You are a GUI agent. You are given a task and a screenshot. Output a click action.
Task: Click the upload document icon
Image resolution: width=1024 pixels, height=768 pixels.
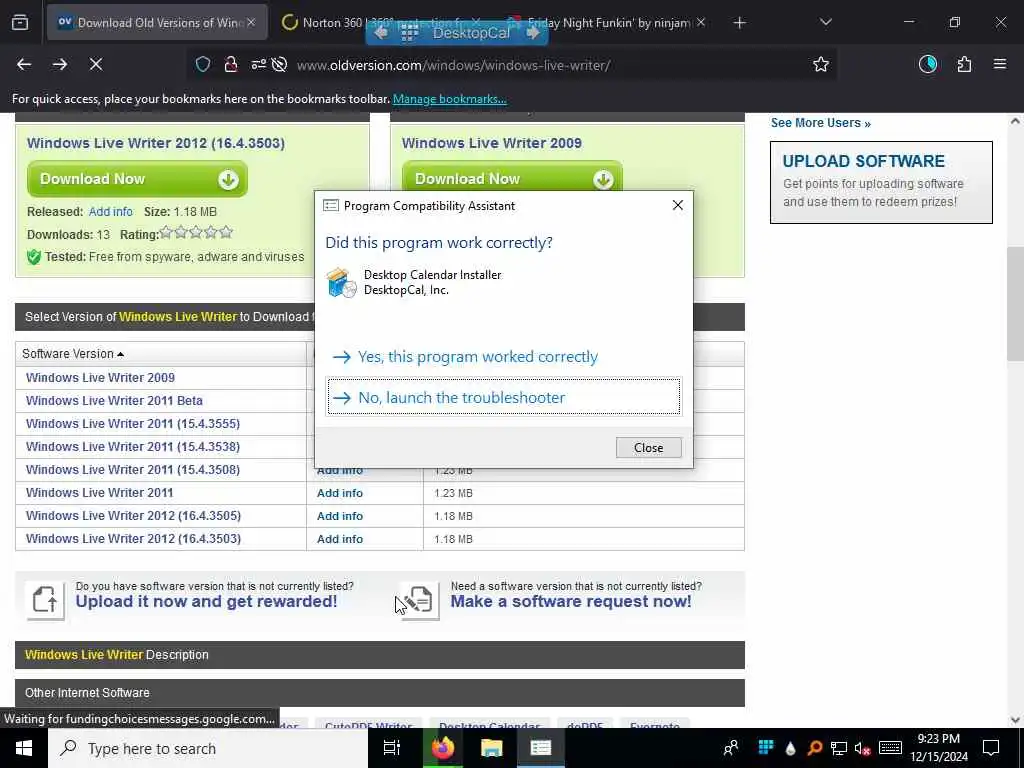click(x=46, y=600)
